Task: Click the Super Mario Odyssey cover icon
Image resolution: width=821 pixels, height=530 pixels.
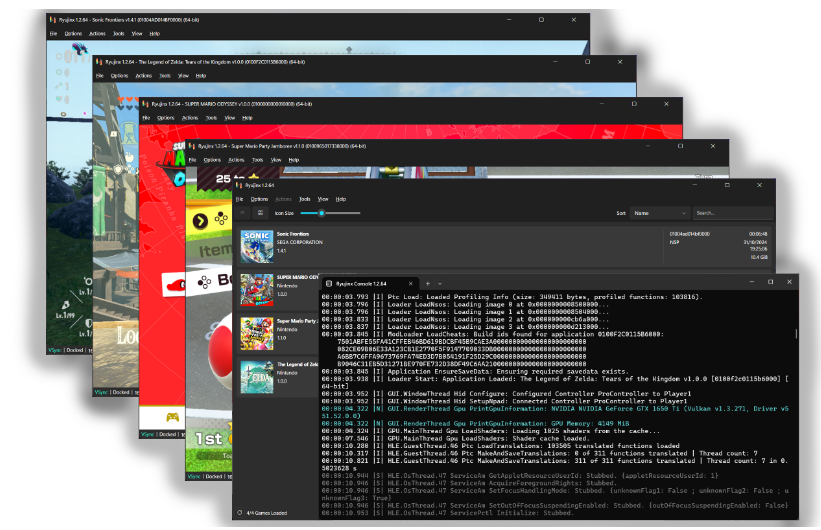Action: (256, 288)
